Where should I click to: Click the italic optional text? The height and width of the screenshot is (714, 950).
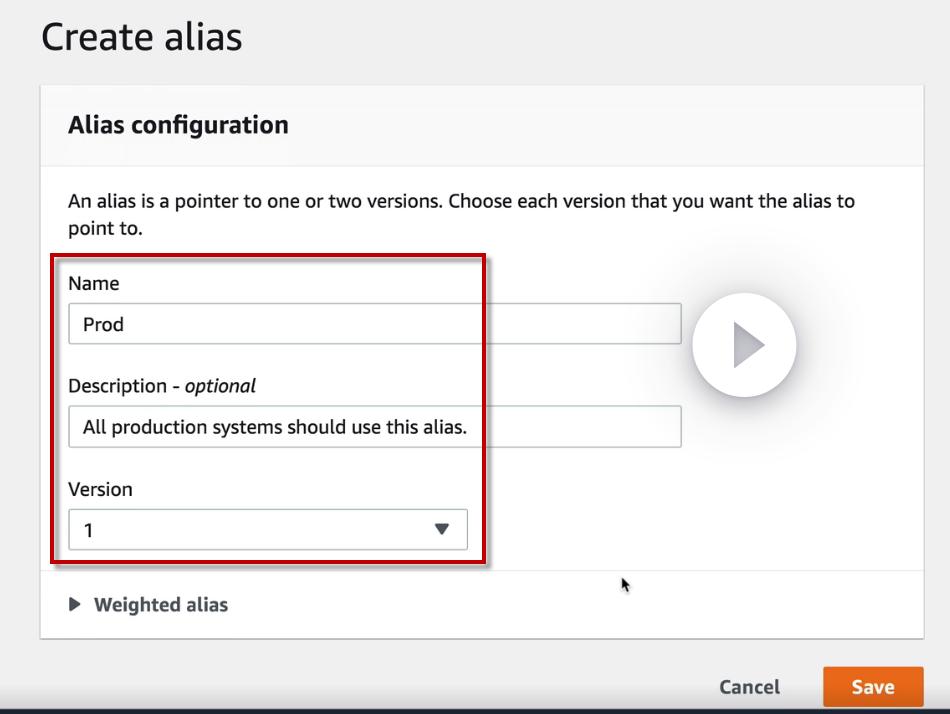coord(220,386)
